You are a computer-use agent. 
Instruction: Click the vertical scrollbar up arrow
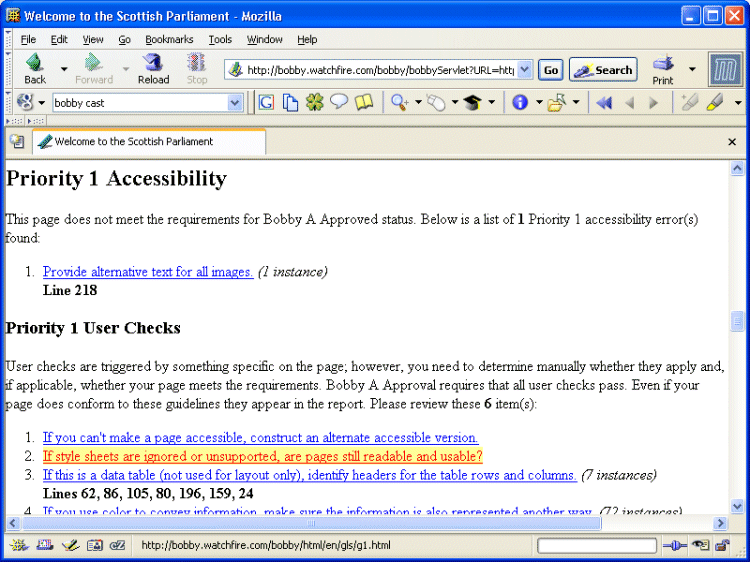pyautogui.click(x=737, y=168)
